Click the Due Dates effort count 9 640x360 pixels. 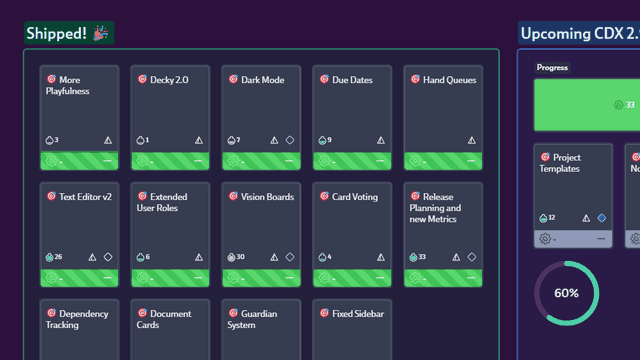tap(325, 140)
